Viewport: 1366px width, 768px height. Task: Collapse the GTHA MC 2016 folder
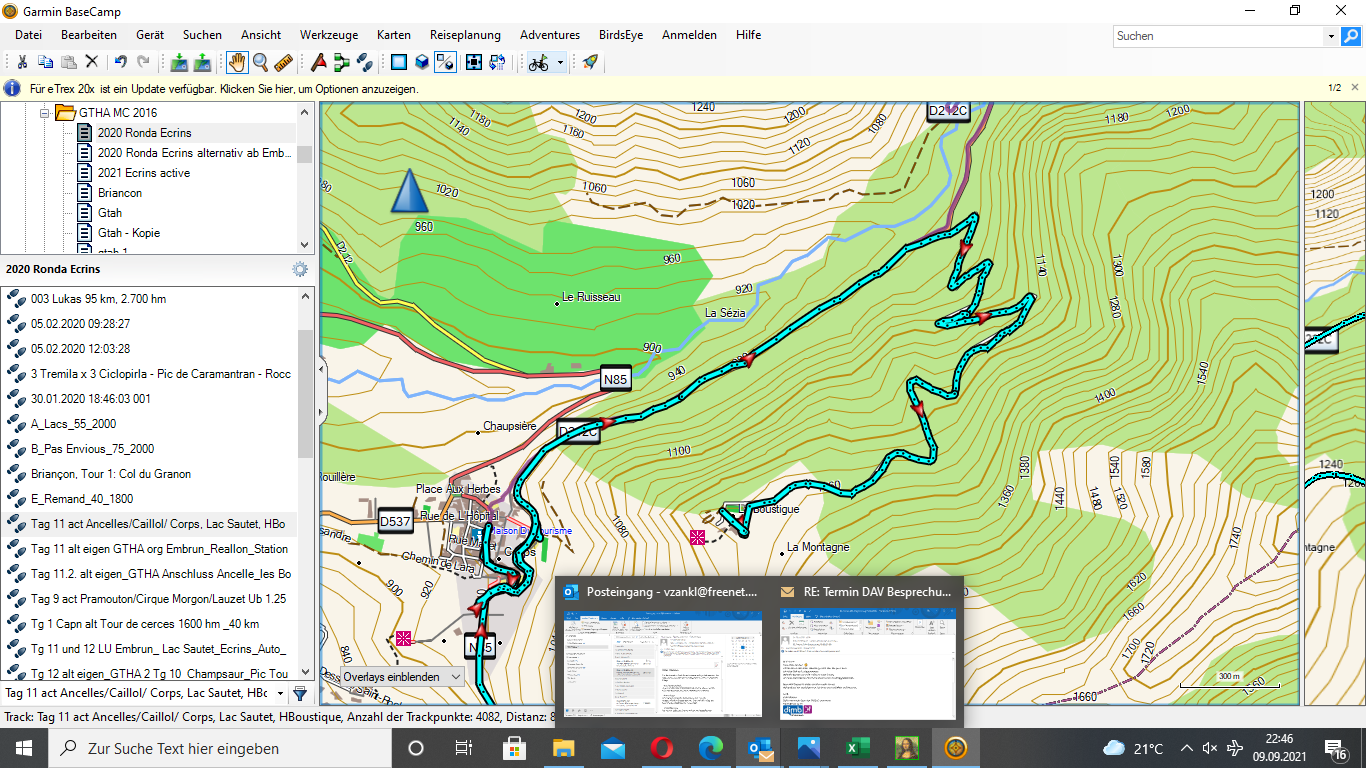coord(45,113)
